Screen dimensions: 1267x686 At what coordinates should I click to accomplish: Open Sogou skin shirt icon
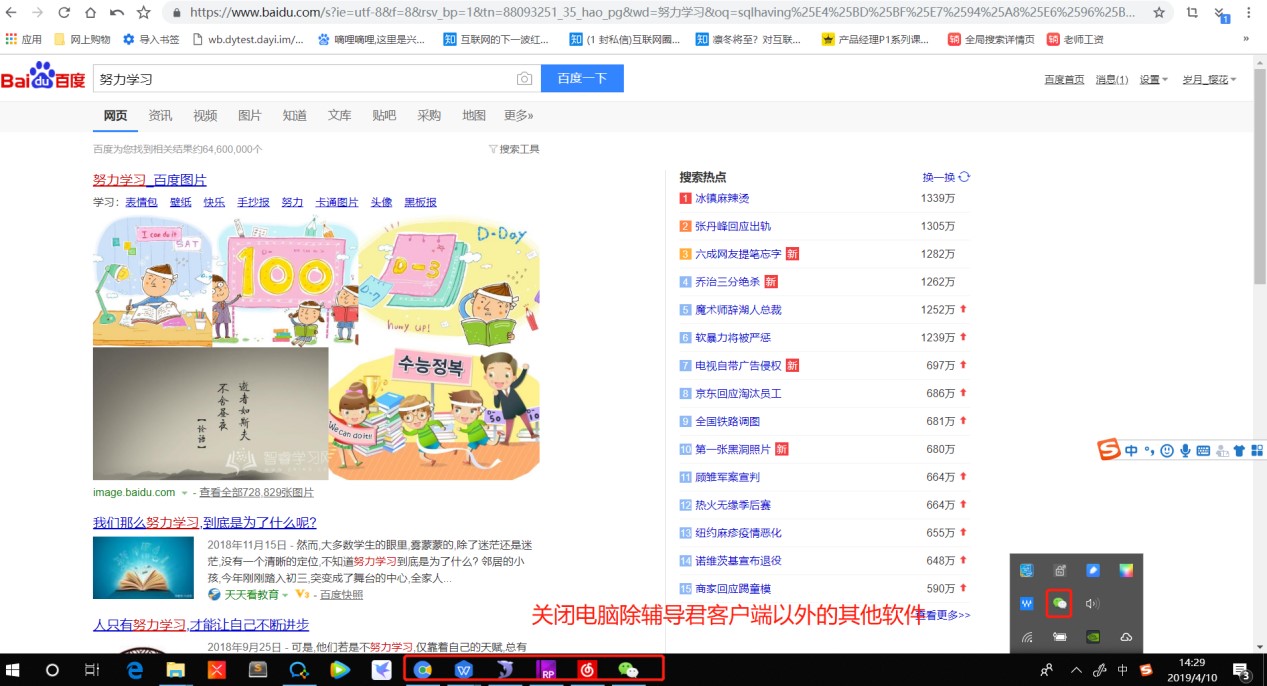pyautogui.click(x=1240, y=451)
